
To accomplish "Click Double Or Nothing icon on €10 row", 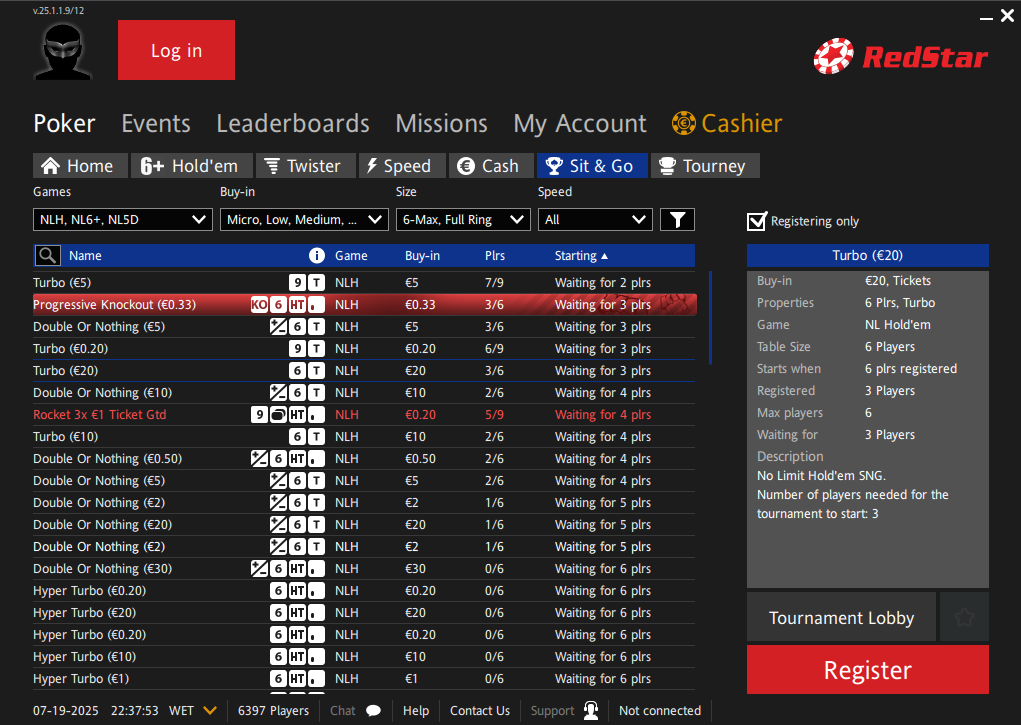I will (278, 392).
